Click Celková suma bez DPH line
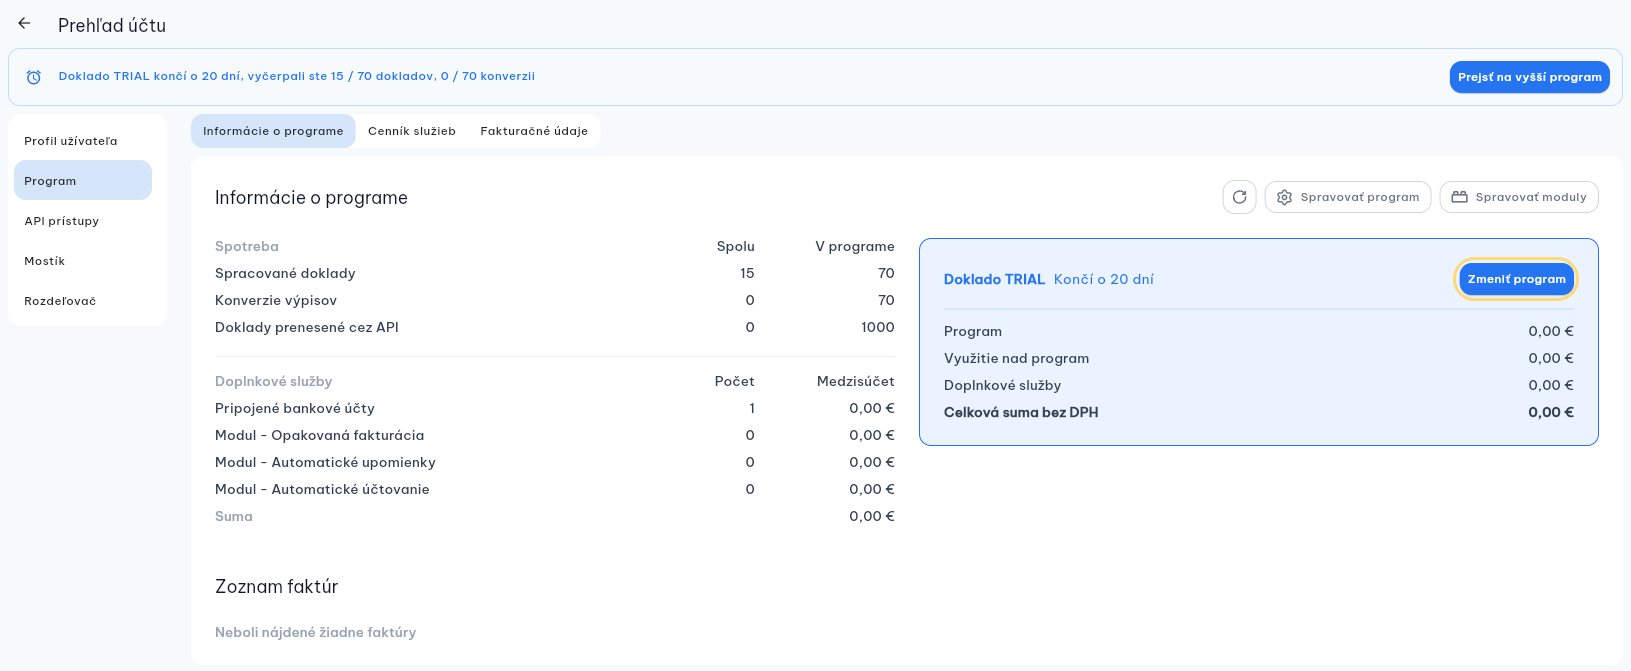The width and height of the screenshot is (1631, 671). [x=1259, y=412]
